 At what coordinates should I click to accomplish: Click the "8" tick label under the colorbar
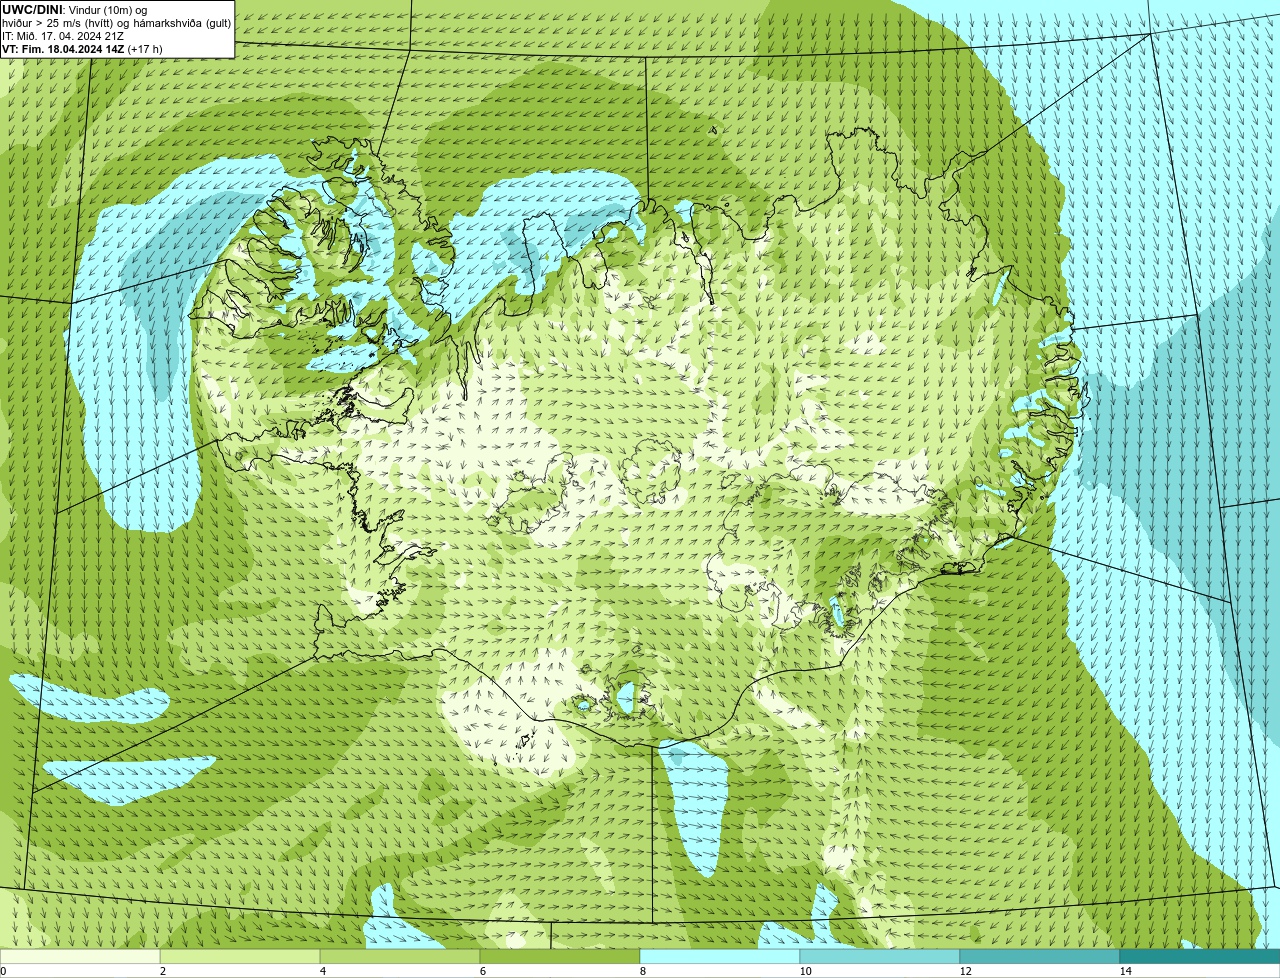coord(642,971)
